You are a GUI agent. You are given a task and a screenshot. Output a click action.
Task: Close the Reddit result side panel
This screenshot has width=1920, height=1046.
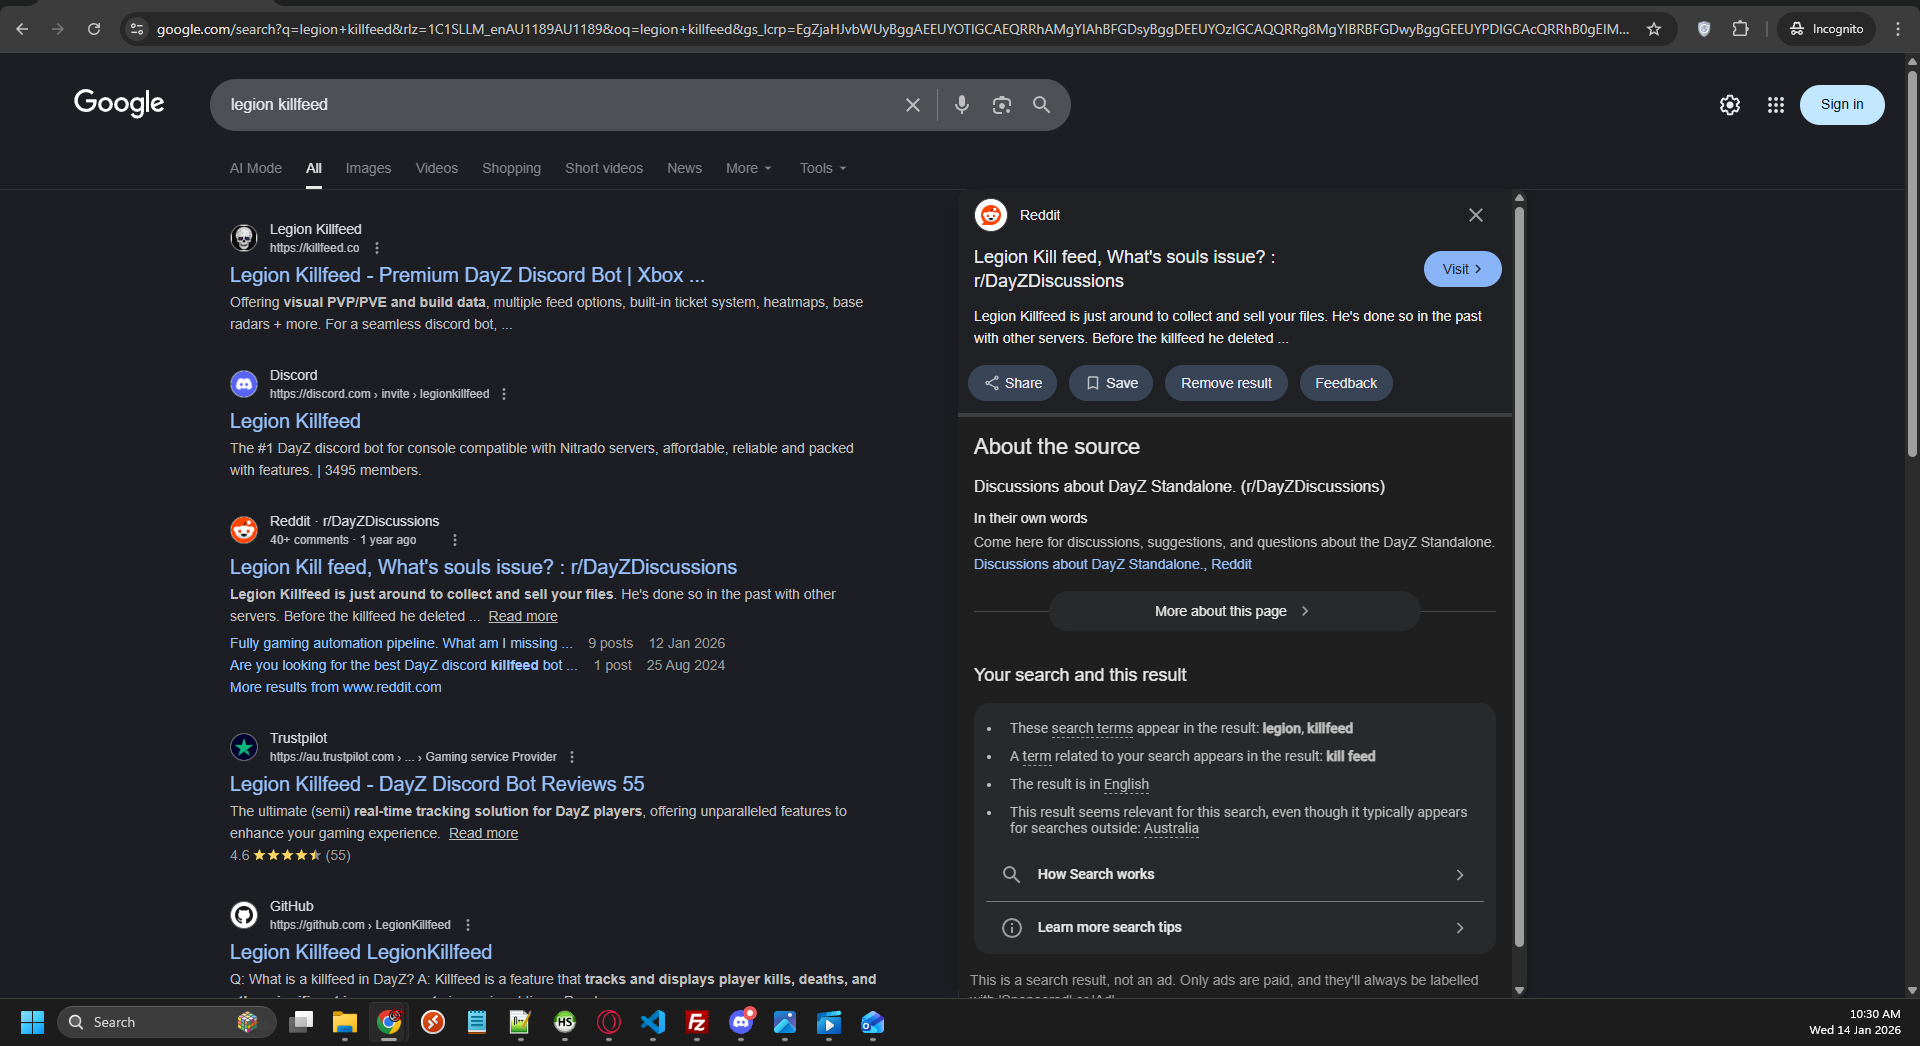[x=1476, y=215]
